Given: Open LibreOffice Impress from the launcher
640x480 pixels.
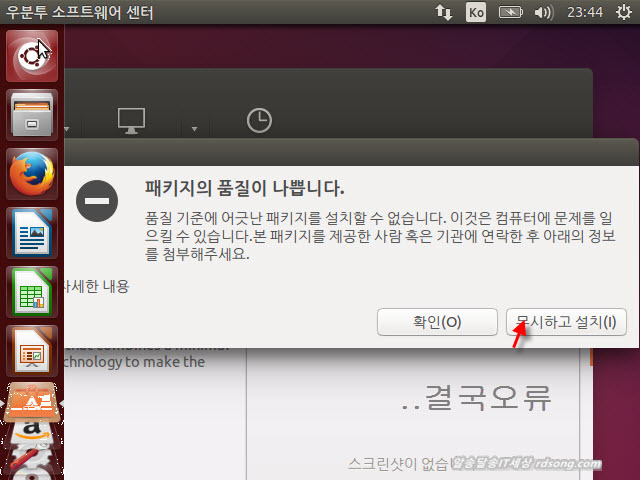Looking at the screenshot, I should [x=32, y=350].
